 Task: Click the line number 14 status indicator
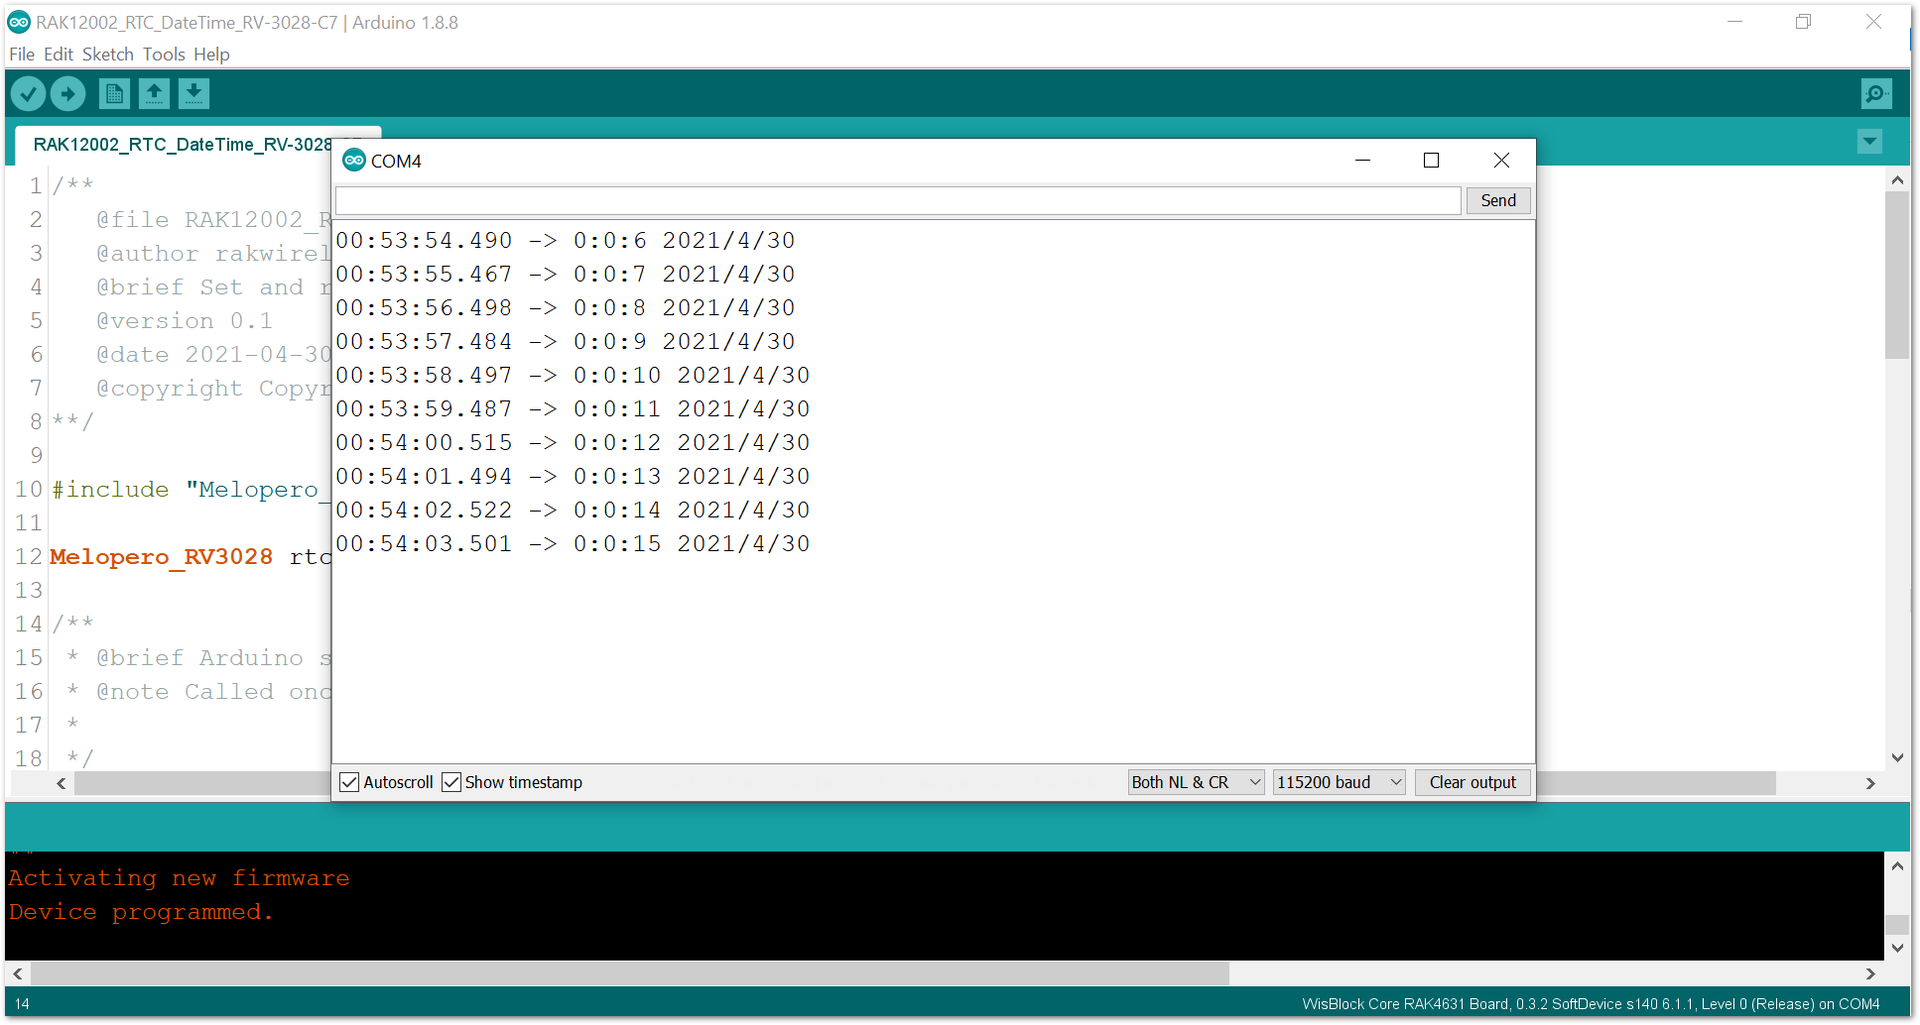tap(22, 1004)
